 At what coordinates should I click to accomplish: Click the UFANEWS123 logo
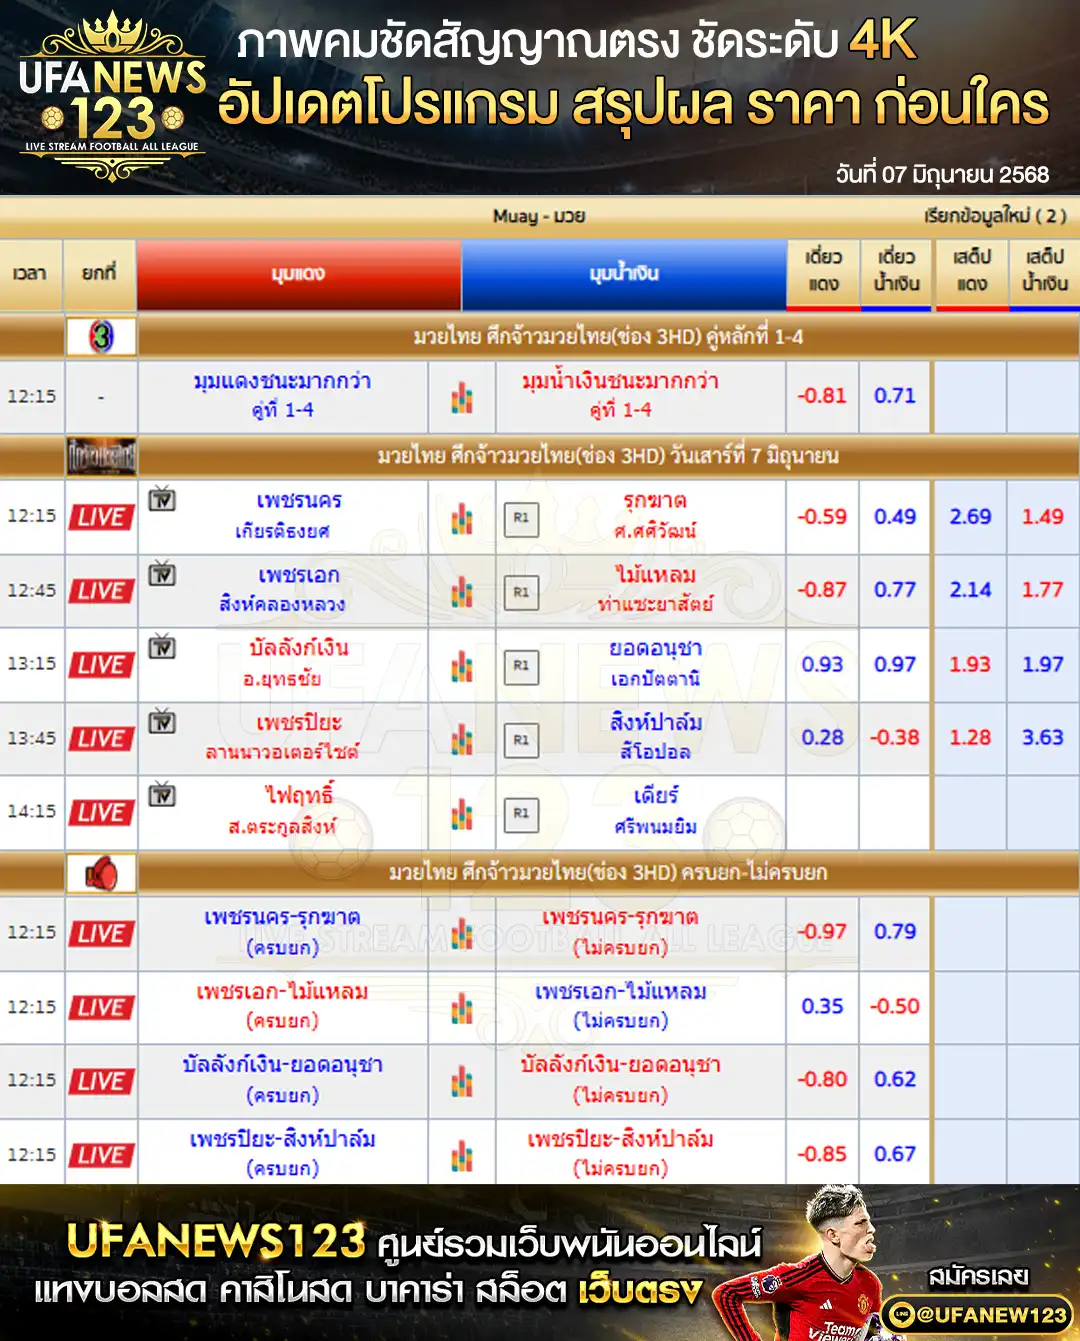[x=112, y=97]
